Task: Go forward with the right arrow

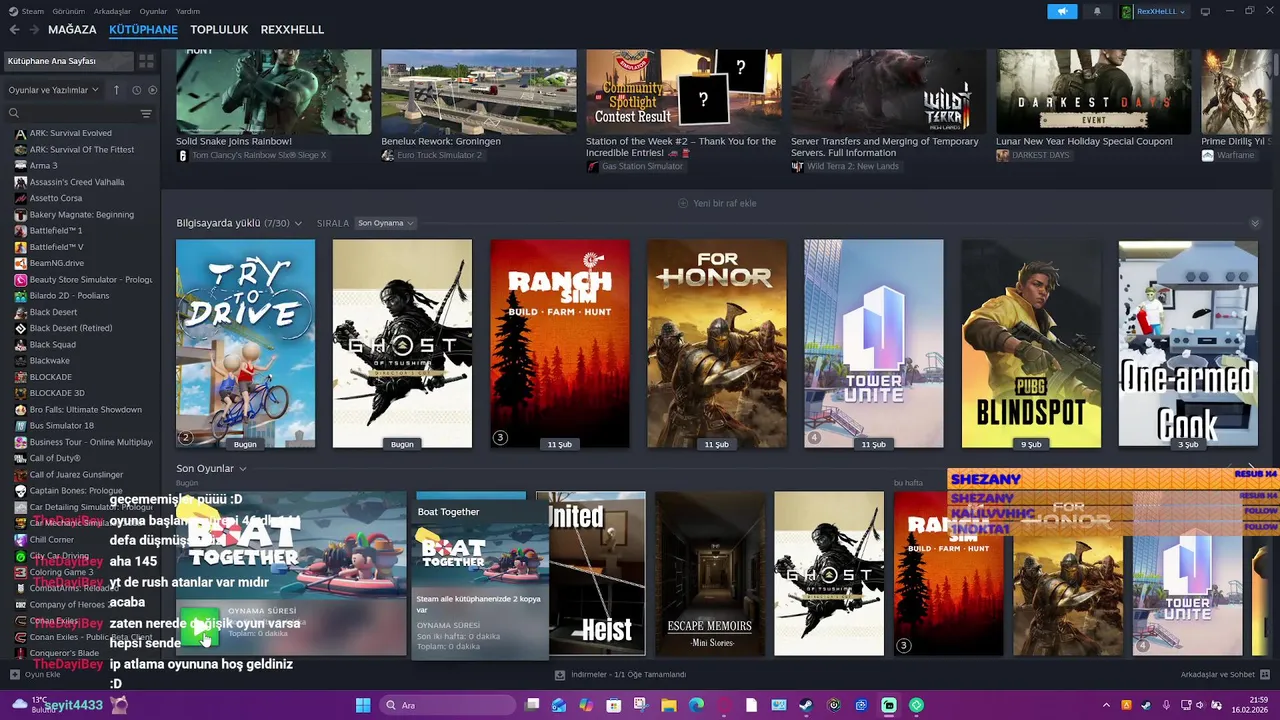Action: coord(33,30)
